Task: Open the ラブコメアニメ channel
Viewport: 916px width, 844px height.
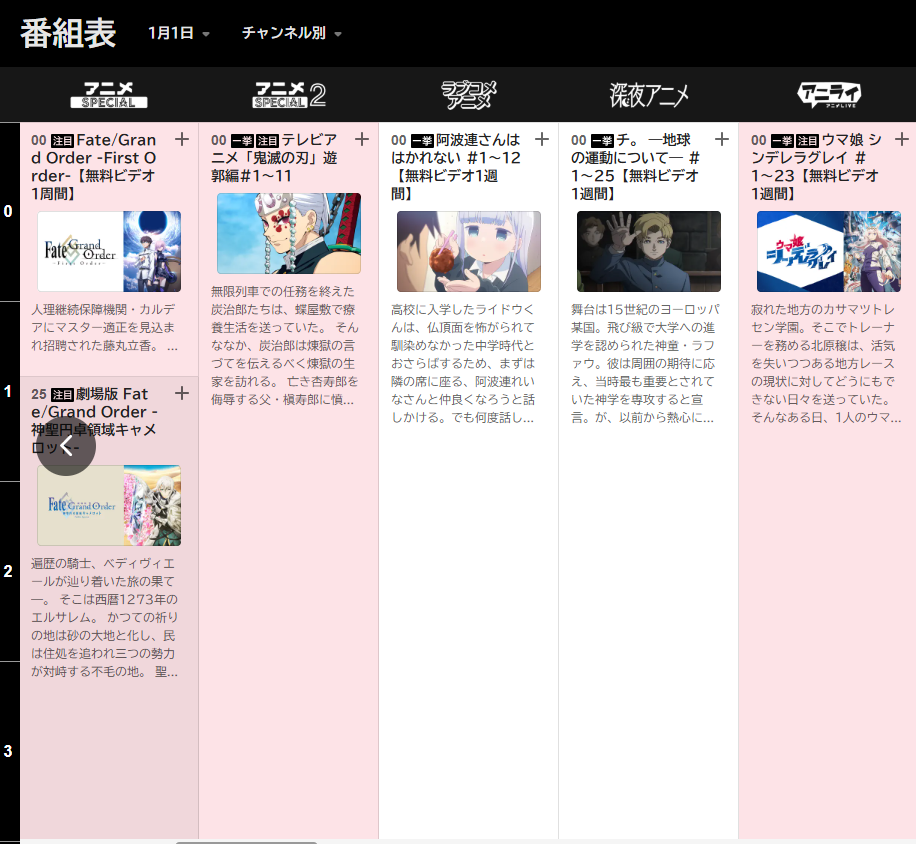Action: point(469,95)
